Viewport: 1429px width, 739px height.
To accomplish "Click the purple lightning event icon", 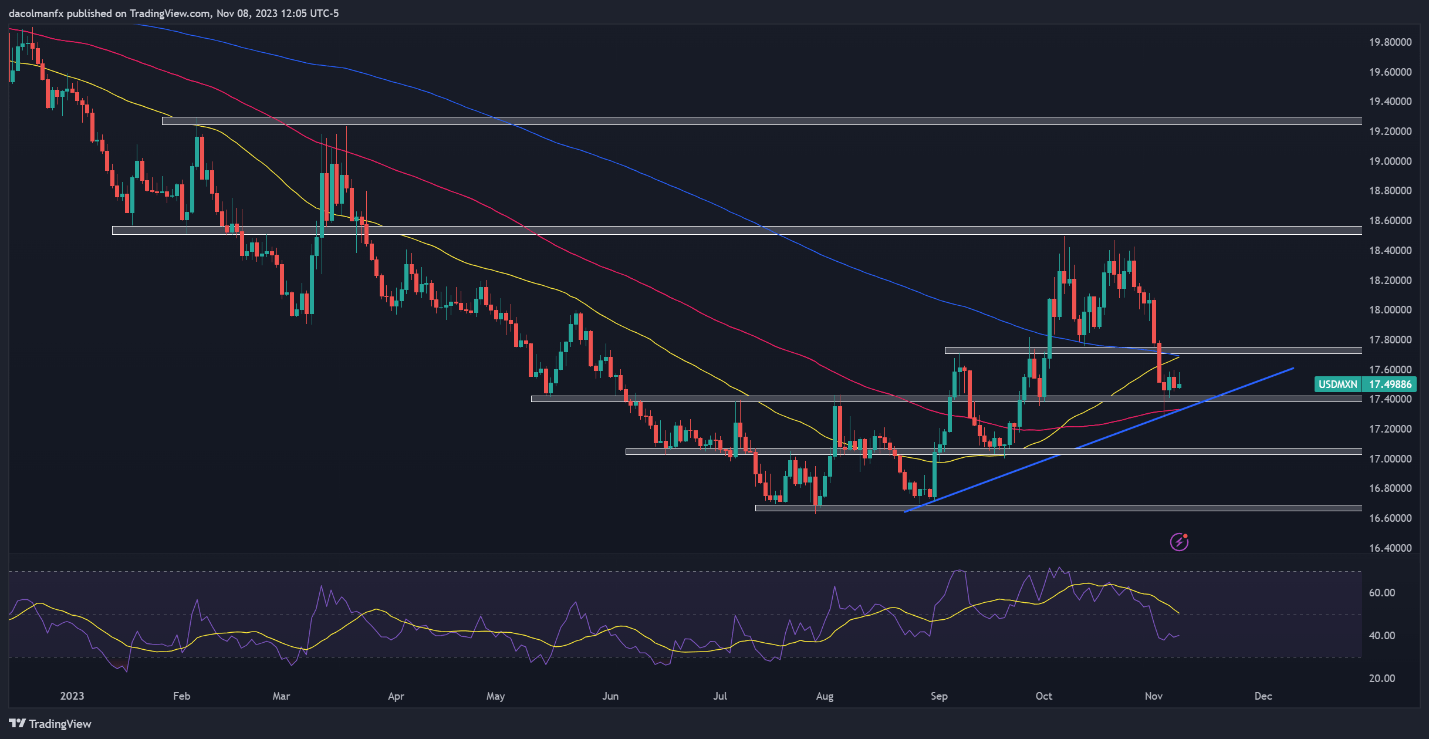I will click(1179, 542).
